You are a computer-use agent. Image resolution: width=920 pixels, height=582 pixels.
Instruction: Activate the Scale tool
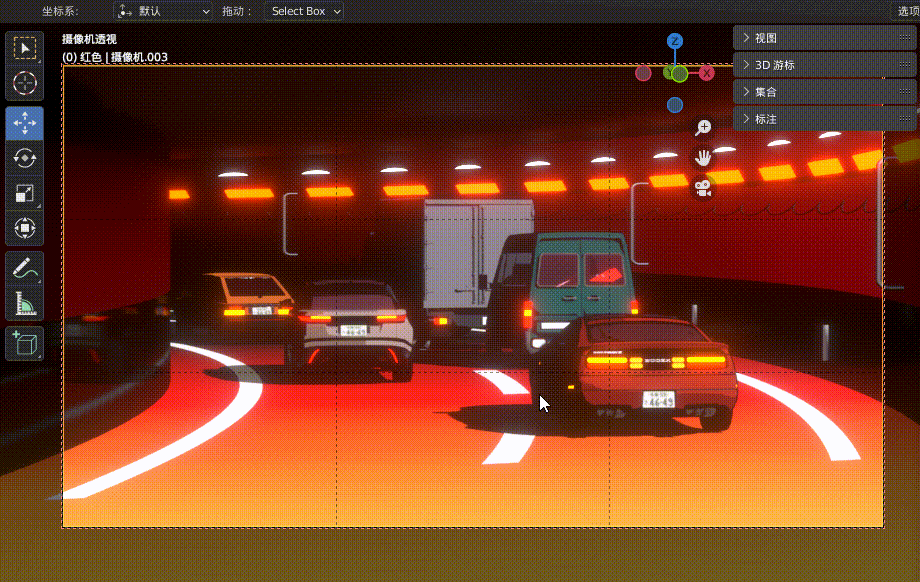(25, 193)
